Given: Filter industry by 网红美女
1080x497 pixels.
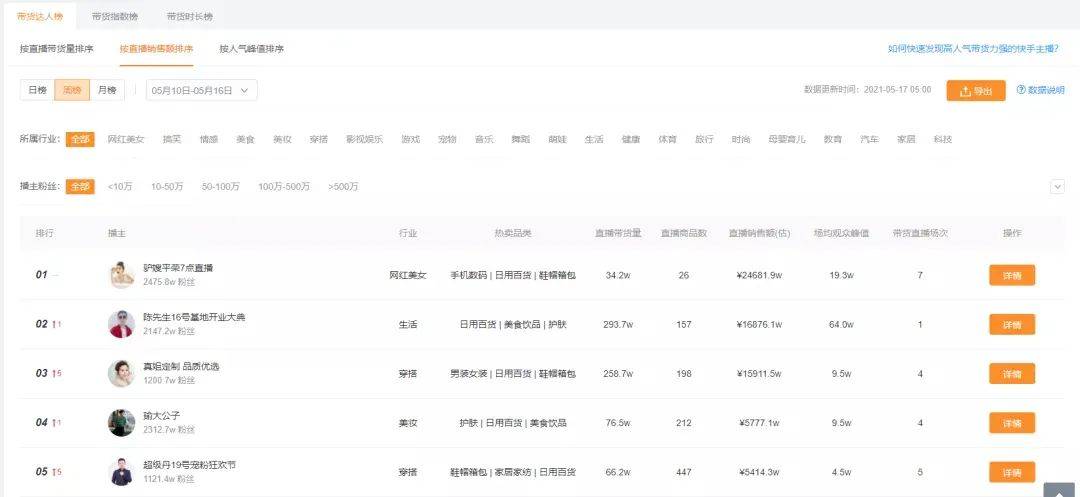Looking at the screenshot, I should (x=126, y=139).
